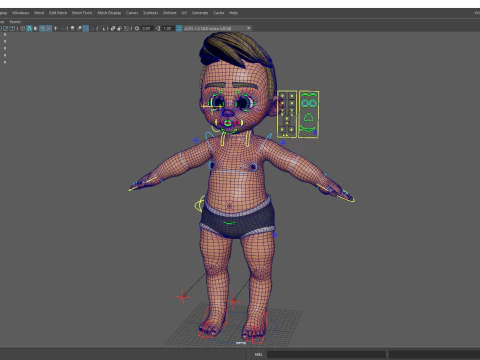The width and height of the screenshot is (480, 360).
Task: Select the yellow hip circle control
Action: tap(200, 204)
